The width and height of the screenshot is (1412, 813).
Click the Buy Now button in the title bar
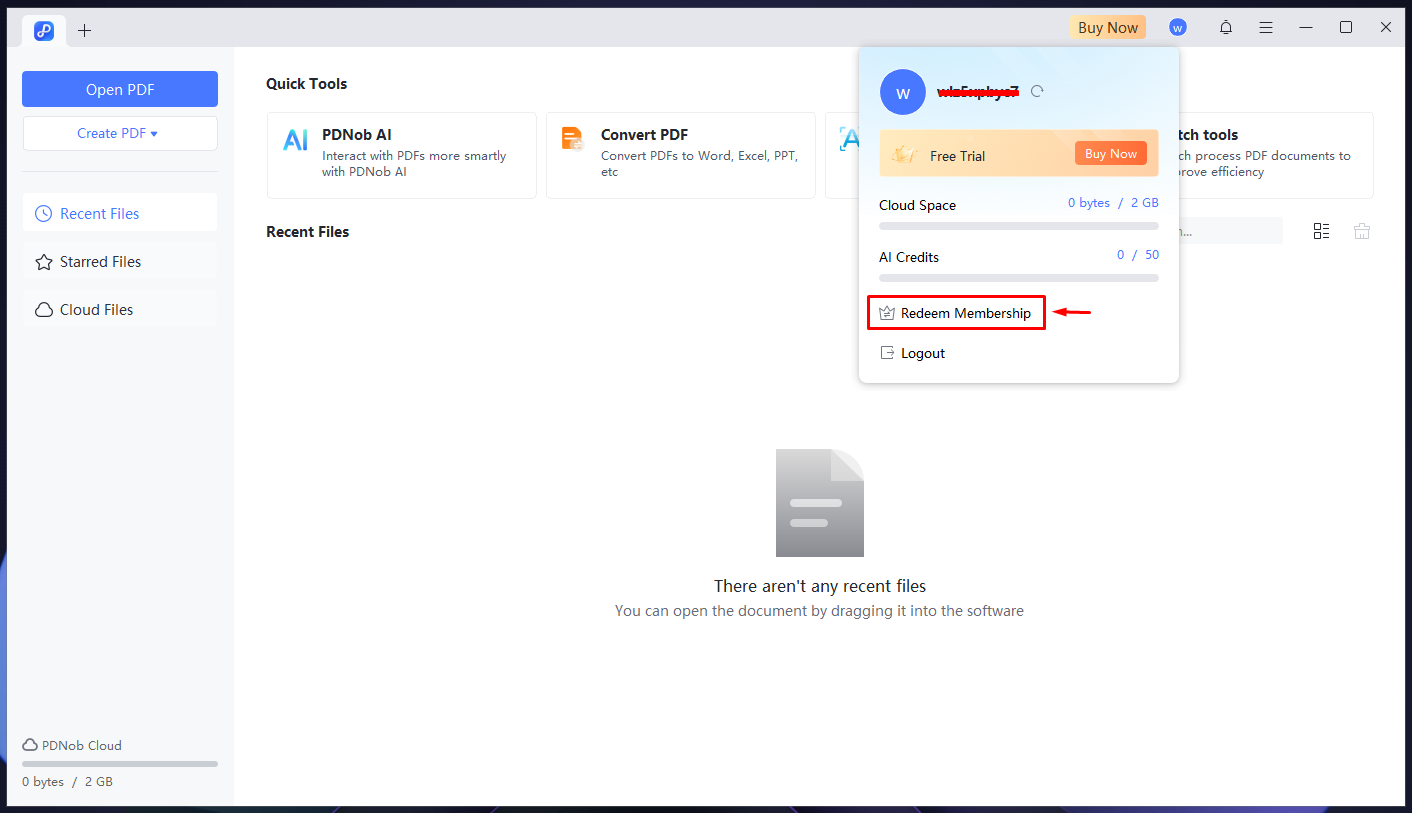tap(1108, 28)
